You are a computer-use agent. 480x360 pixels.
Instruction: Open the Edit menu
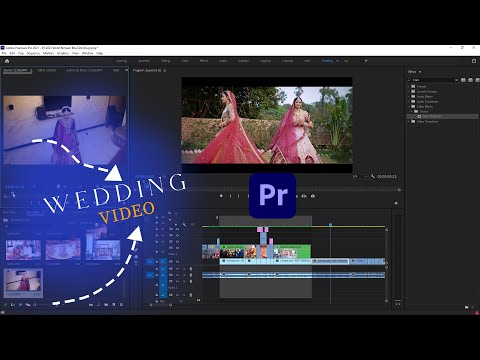click(x=12, y=53)
